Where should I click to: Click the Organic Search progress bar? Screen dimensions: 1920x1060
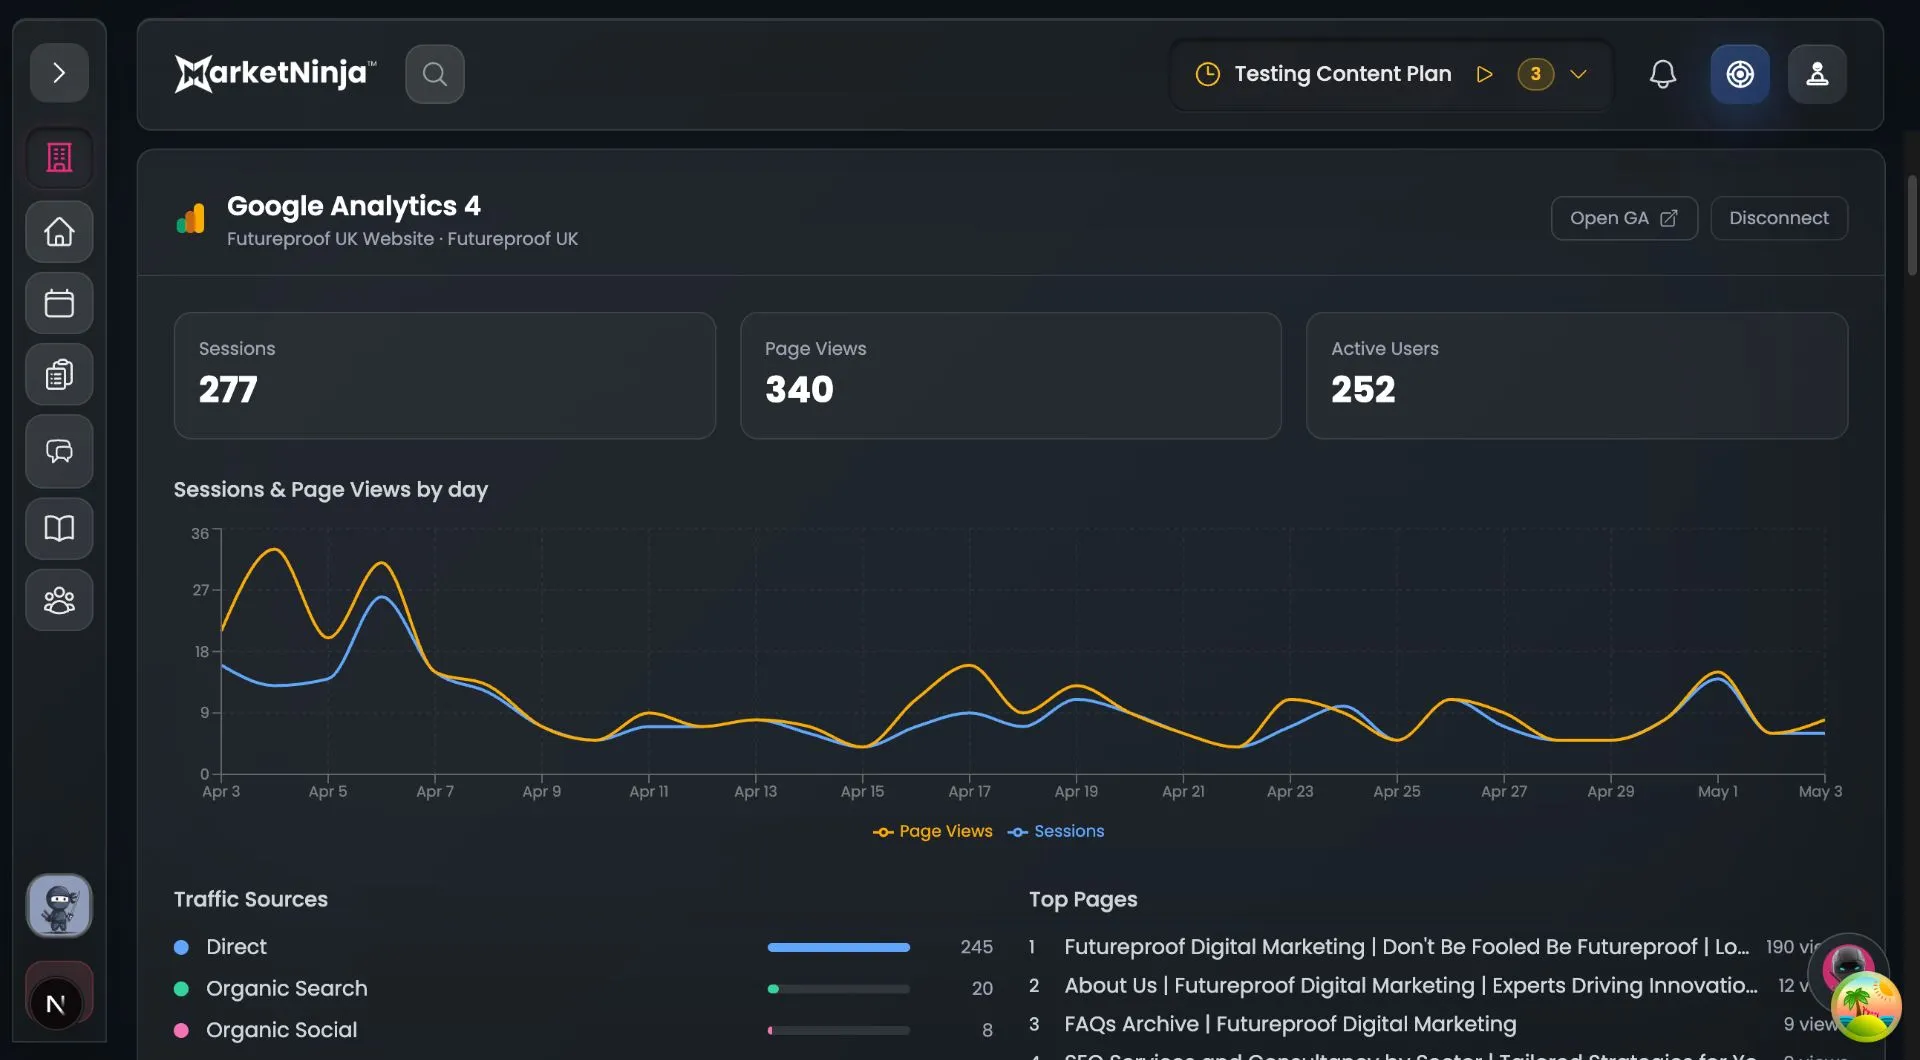pyautogui.click(x=839, y=989)
